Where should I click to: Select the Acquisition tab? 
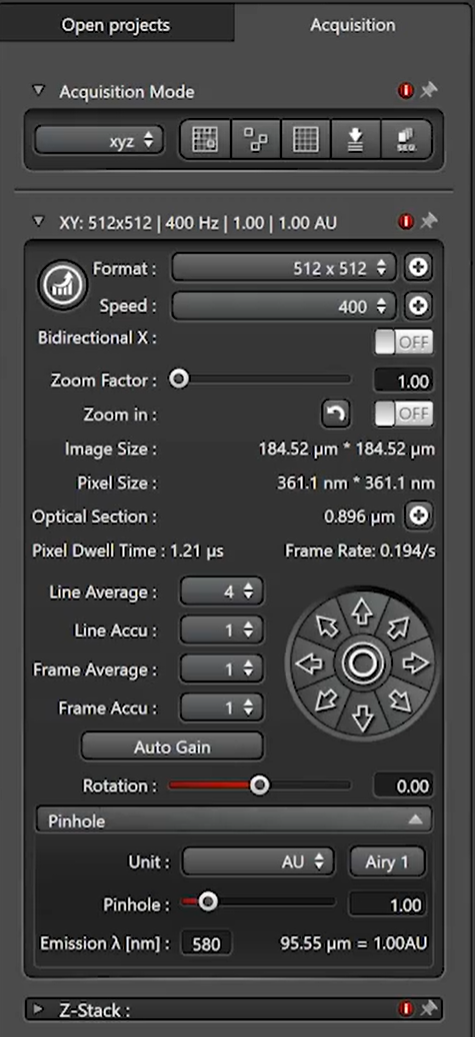353,25
